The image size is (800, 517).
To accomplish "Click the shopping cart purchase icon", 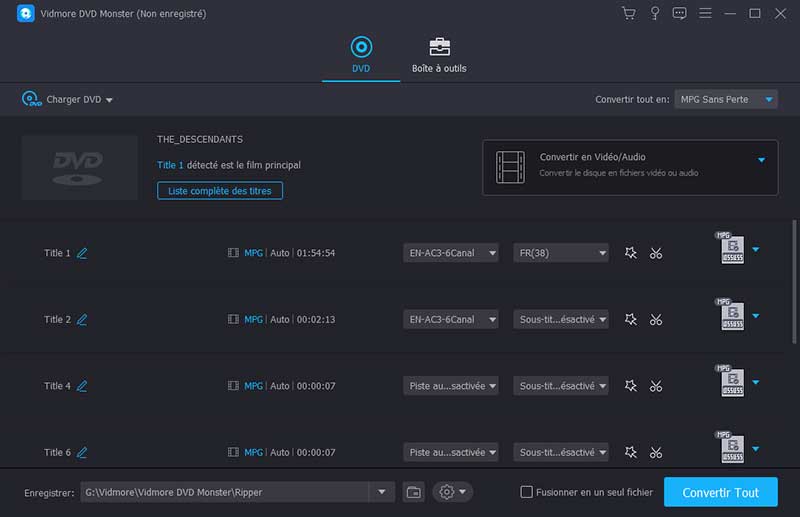I will [628, 13].
